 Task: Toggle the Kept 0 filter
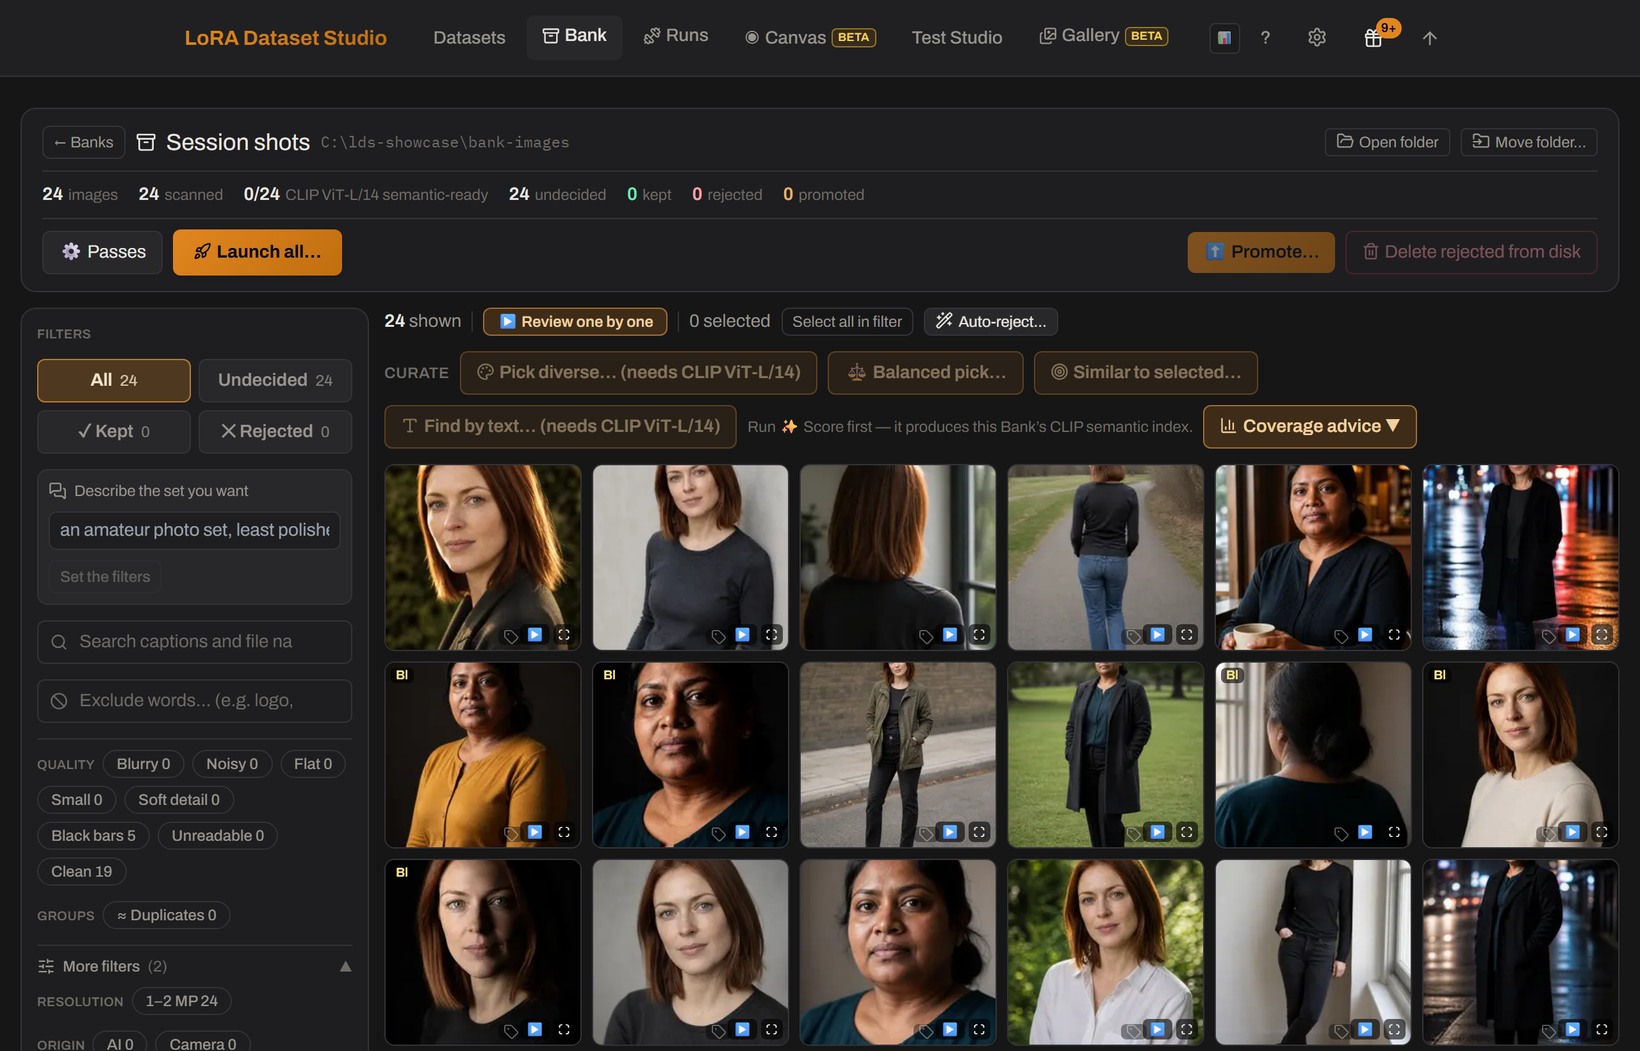click(114, 431)
